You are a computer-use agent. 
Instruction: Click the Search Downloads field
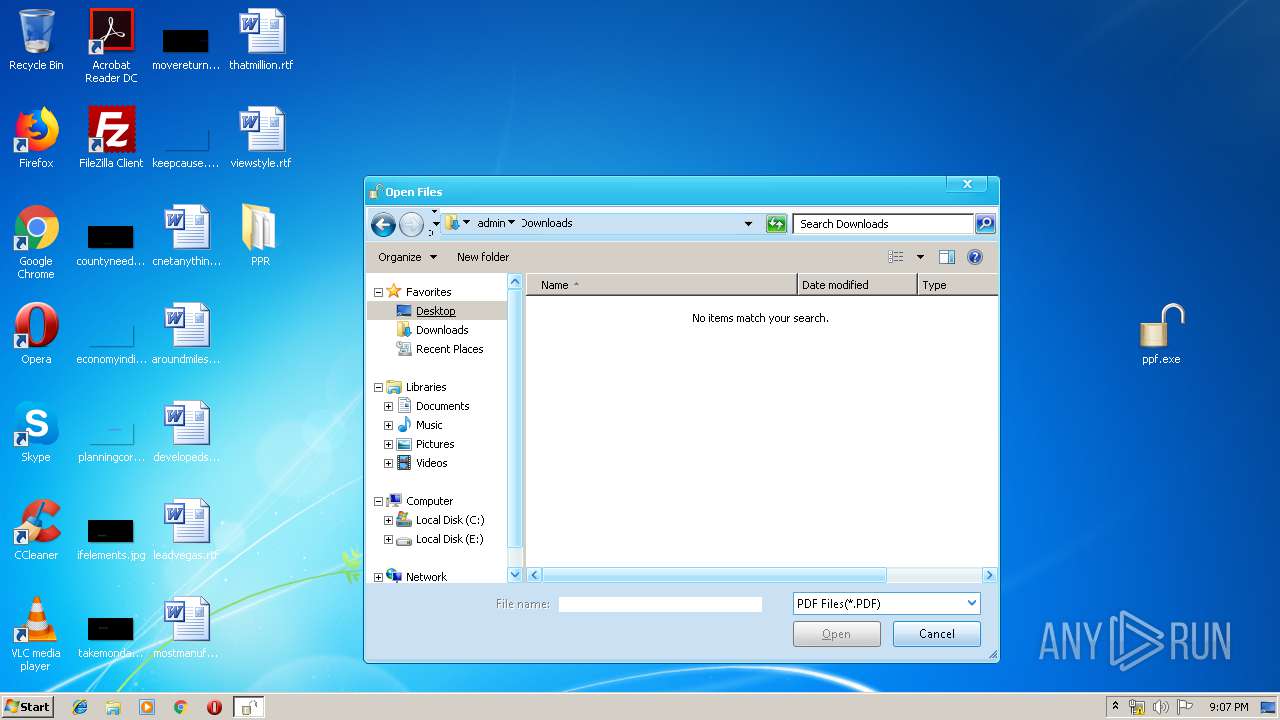click(884, 224)
